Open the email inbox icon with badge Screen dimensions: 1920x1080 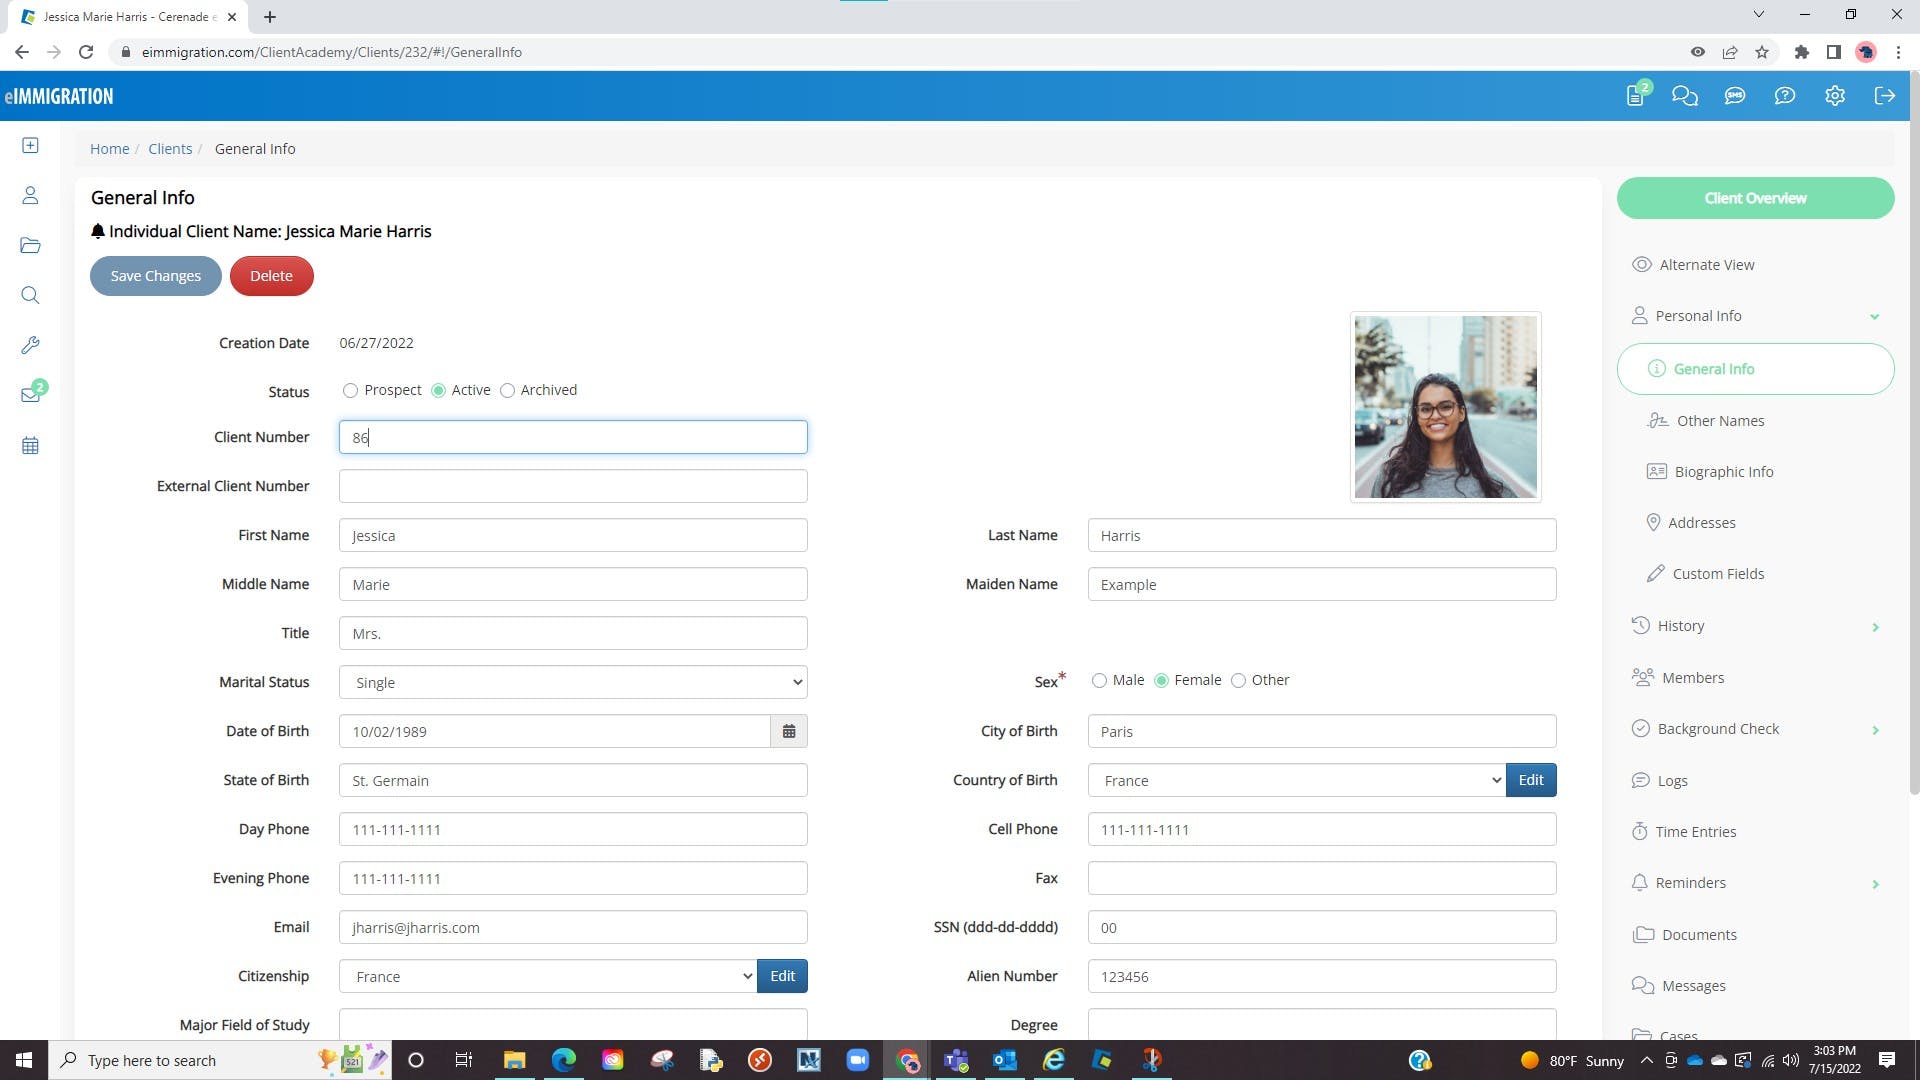[x=30, y=395]
